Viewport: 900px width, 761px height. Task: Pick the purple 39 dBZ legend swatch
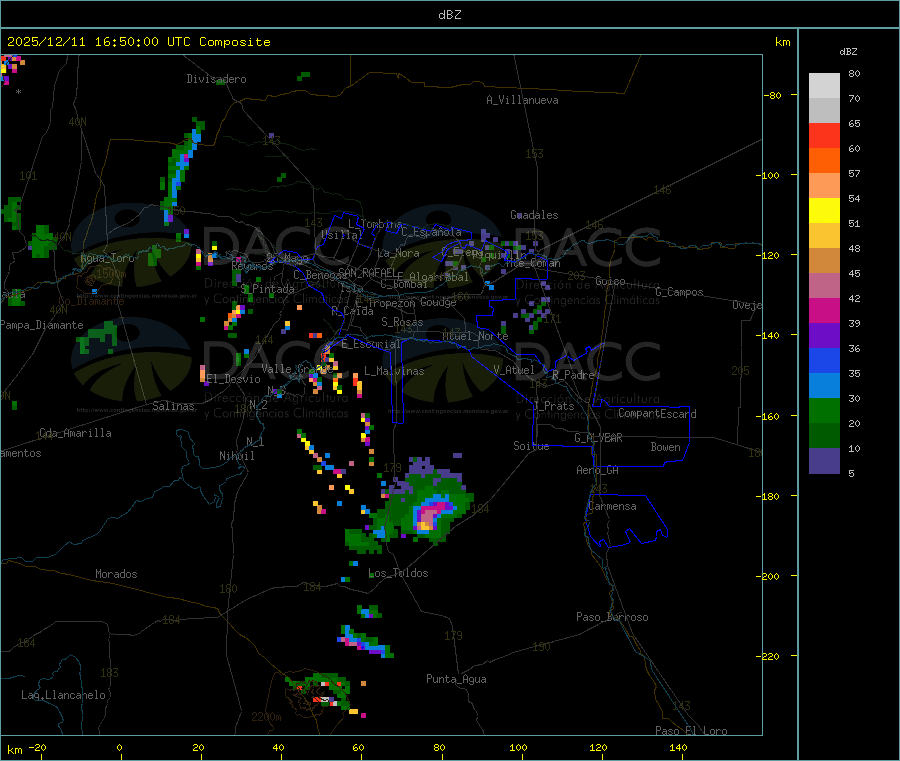[x=824, y=336]
